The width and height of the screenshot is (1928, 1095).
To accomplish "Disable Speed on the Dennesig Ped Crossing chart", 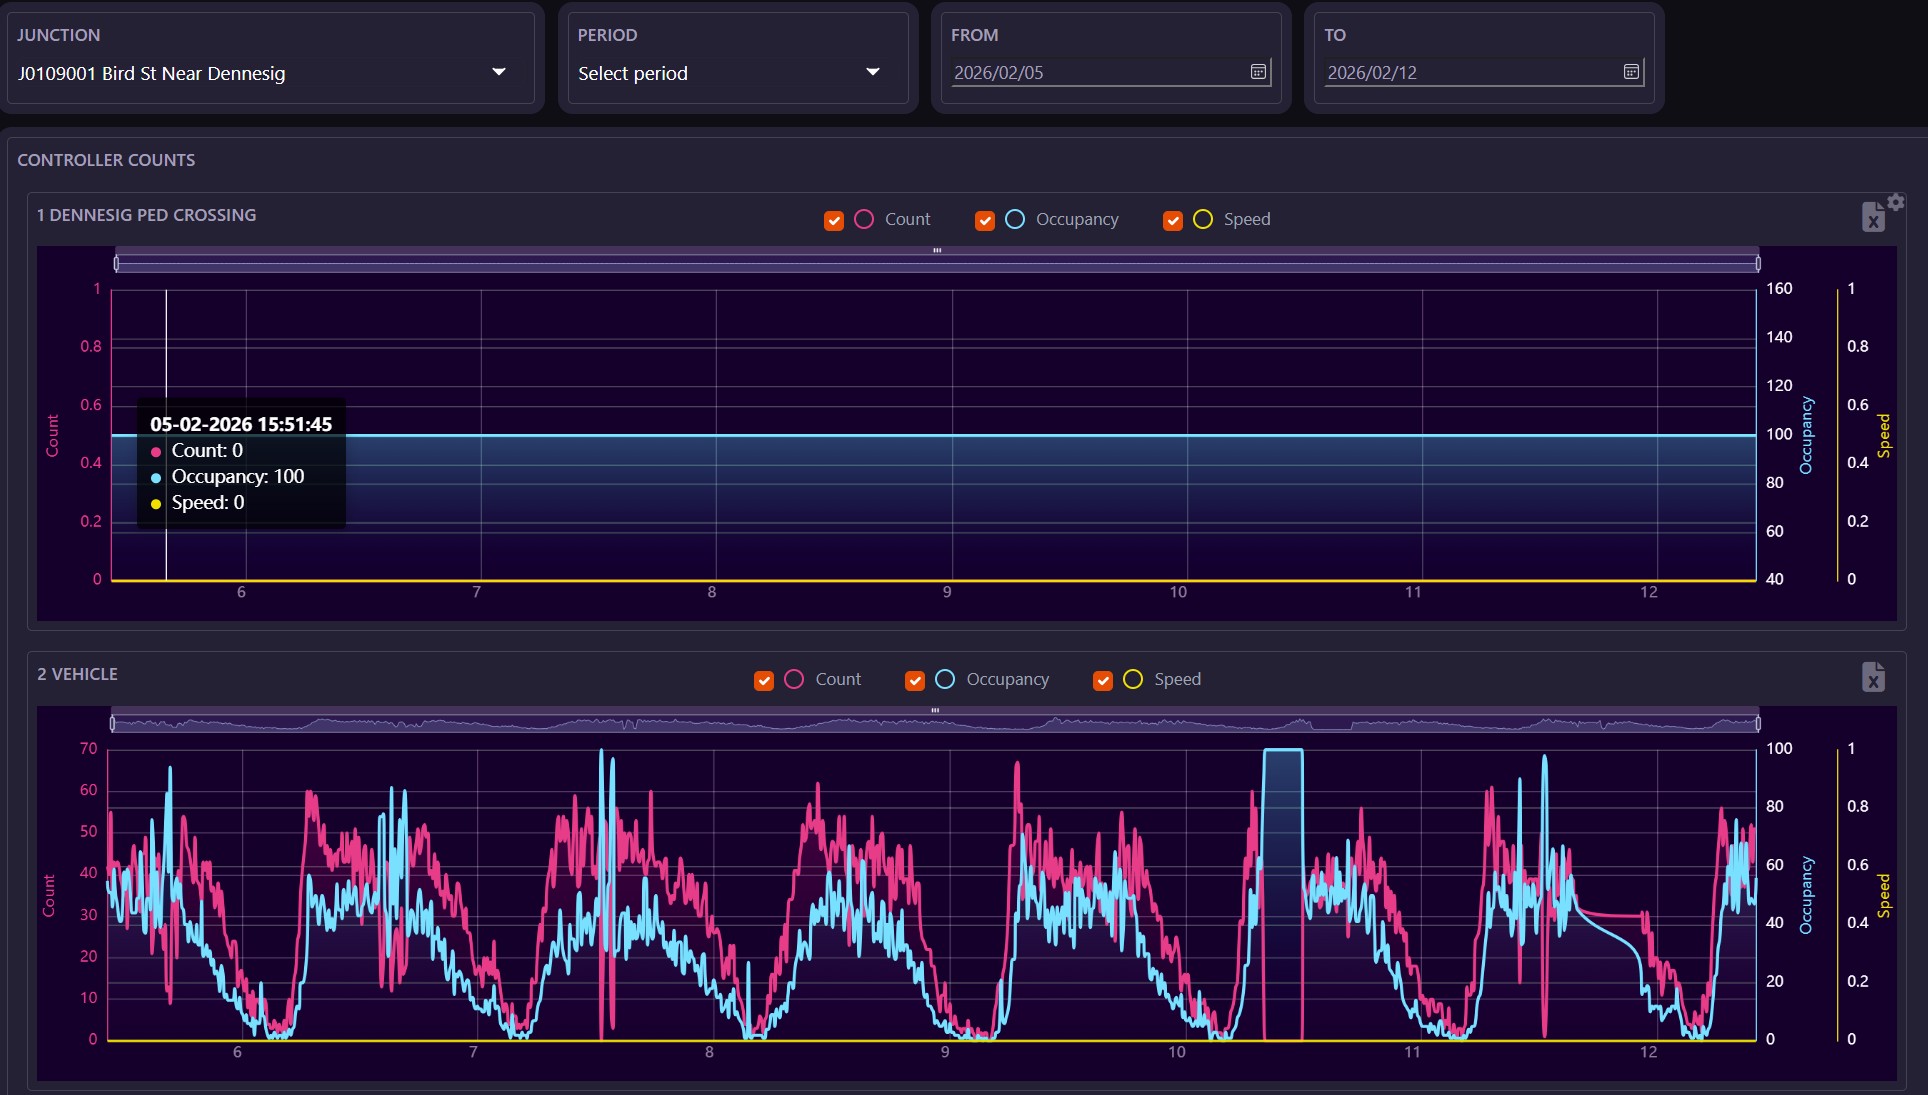I will 1171,220.
